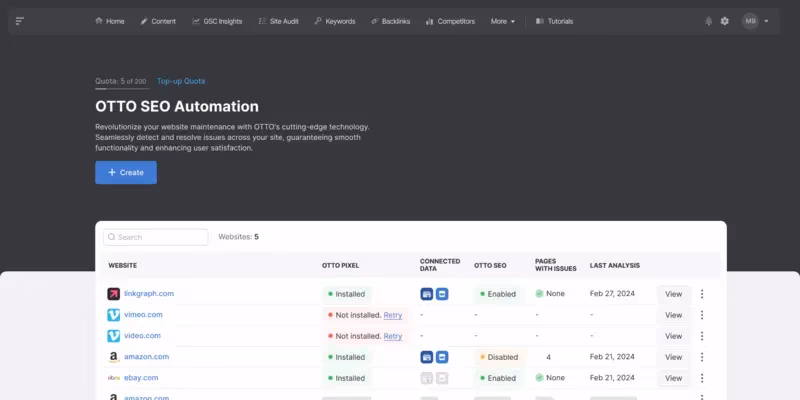Click second connected data icon for linkgraph.com
The width and height of the screenshot is (800, 400).
(442, 294)
